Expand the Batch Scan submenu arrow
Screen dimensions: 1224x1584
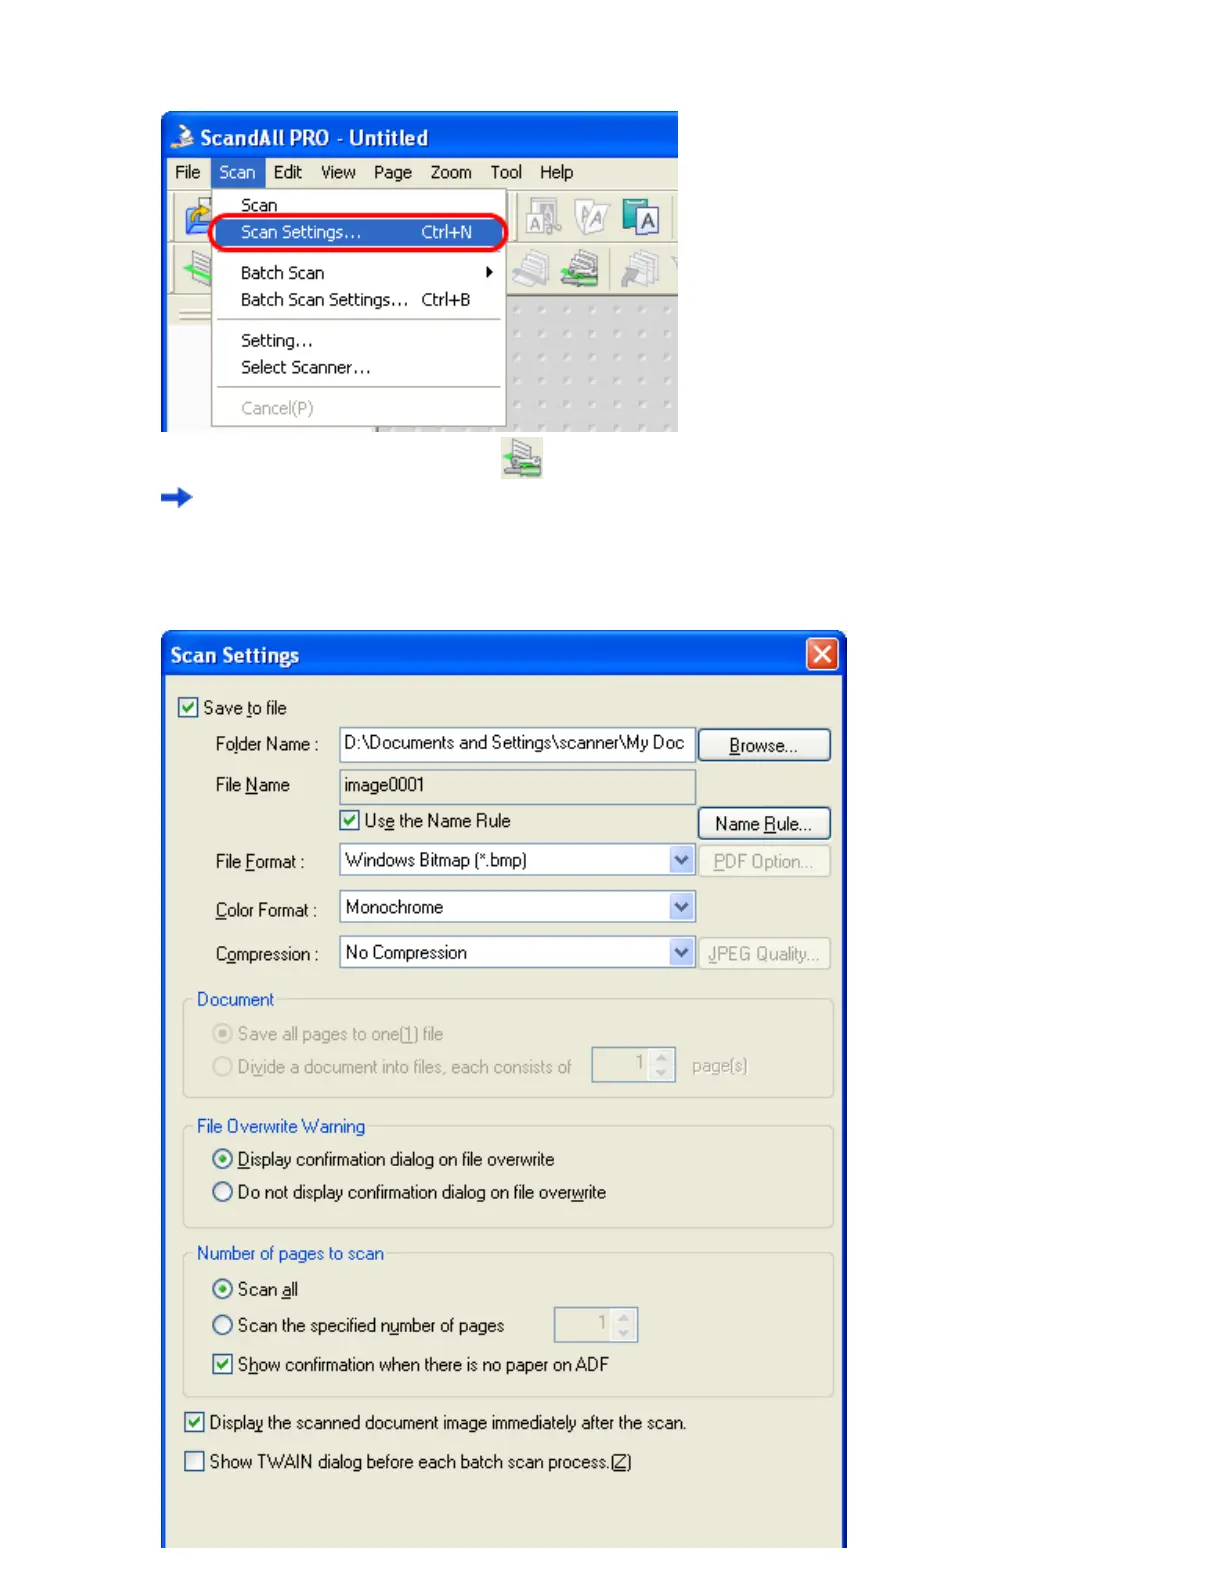pyautogui.click(x=489, y=272)
